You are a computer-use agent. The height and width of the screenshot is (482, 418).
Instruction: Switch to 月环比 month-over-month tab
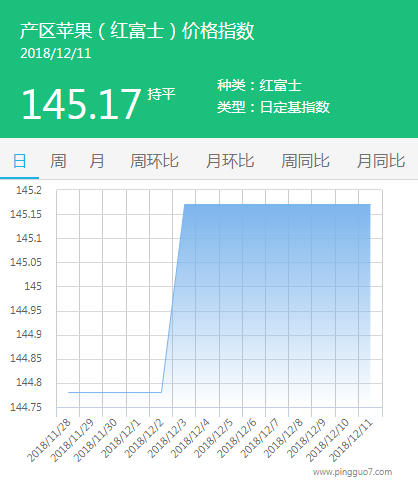point(230,161)
